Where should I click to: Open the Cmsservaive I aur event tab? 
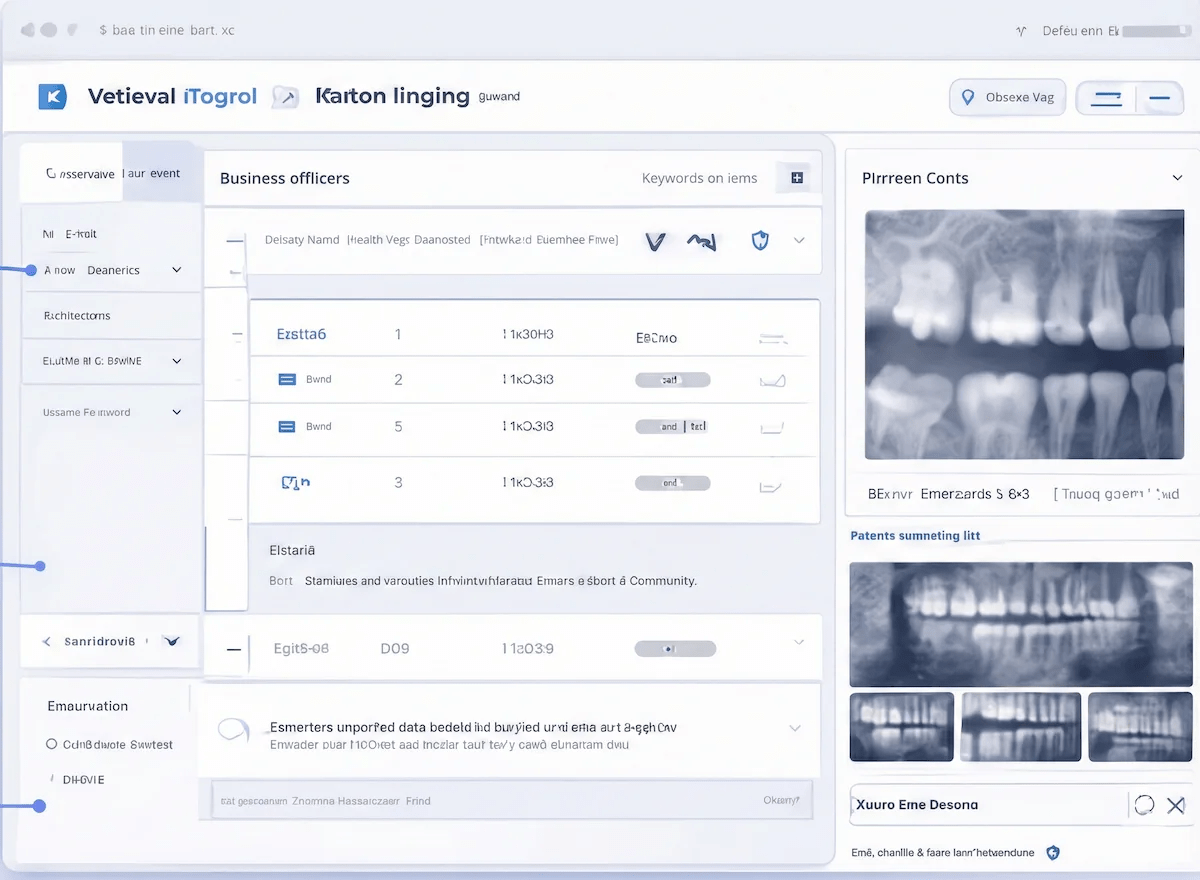(x=112, y=173)
